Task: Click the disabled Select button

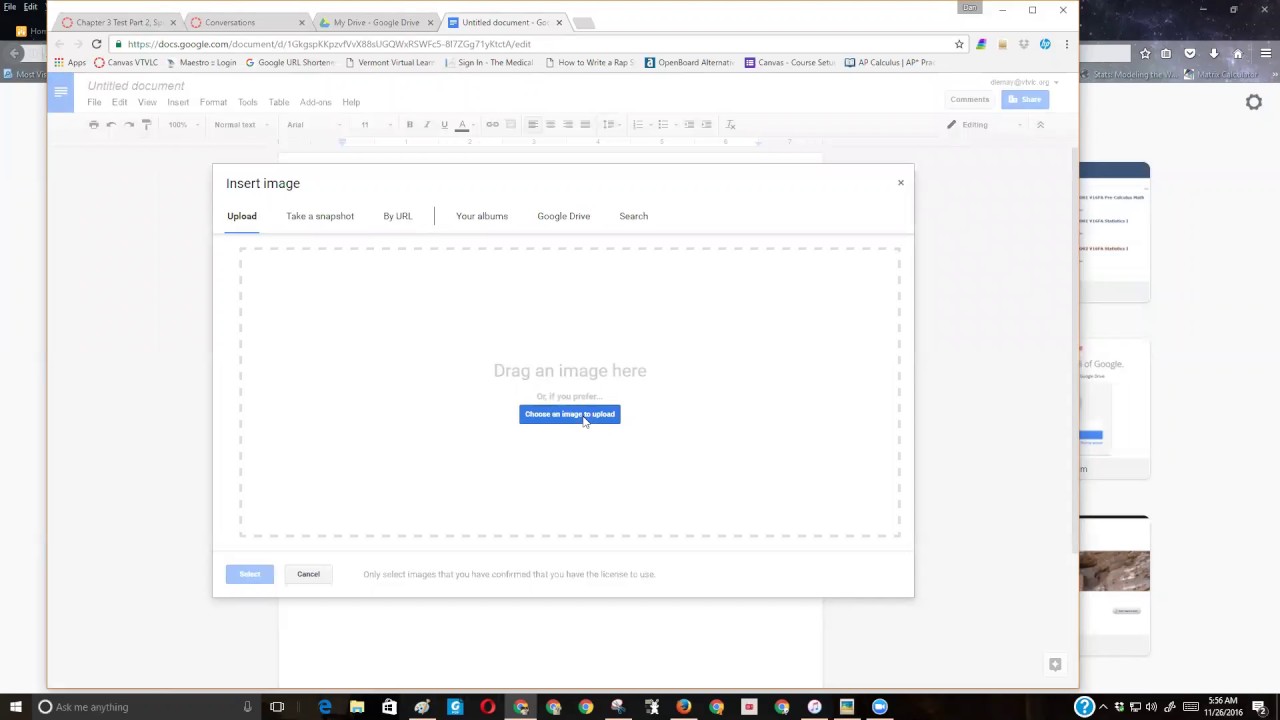Action: 249,574
